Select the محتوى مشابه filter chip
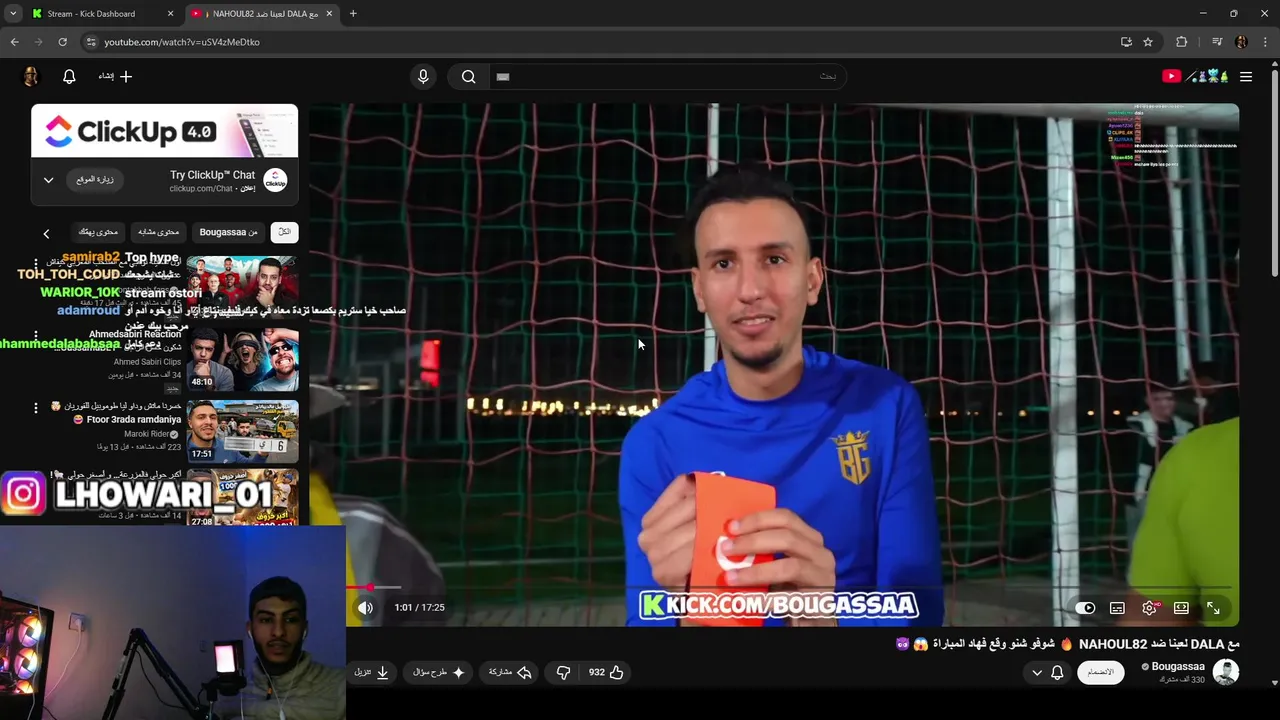Screen dimensions: 1280x720 (158, 232)
